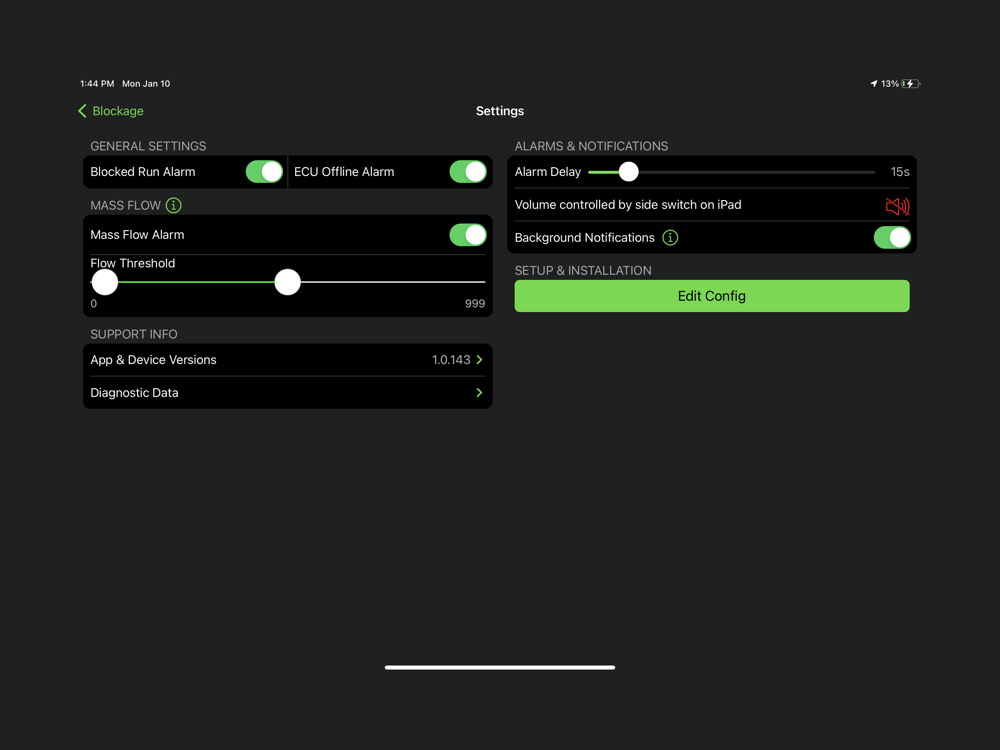Click the iPad home indicator bar
This screenshot has width=1000, height=750.
[500, 668]
